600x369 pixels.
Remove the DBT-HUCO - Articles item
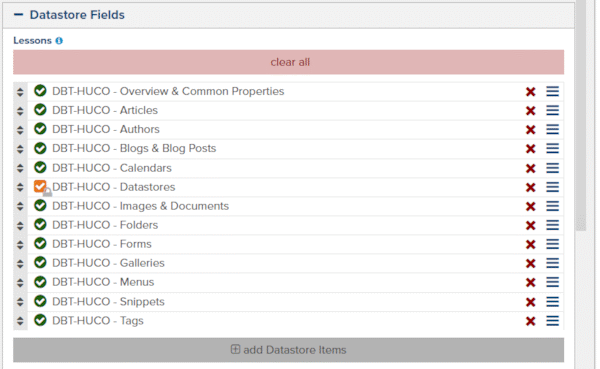pos(530,111)
